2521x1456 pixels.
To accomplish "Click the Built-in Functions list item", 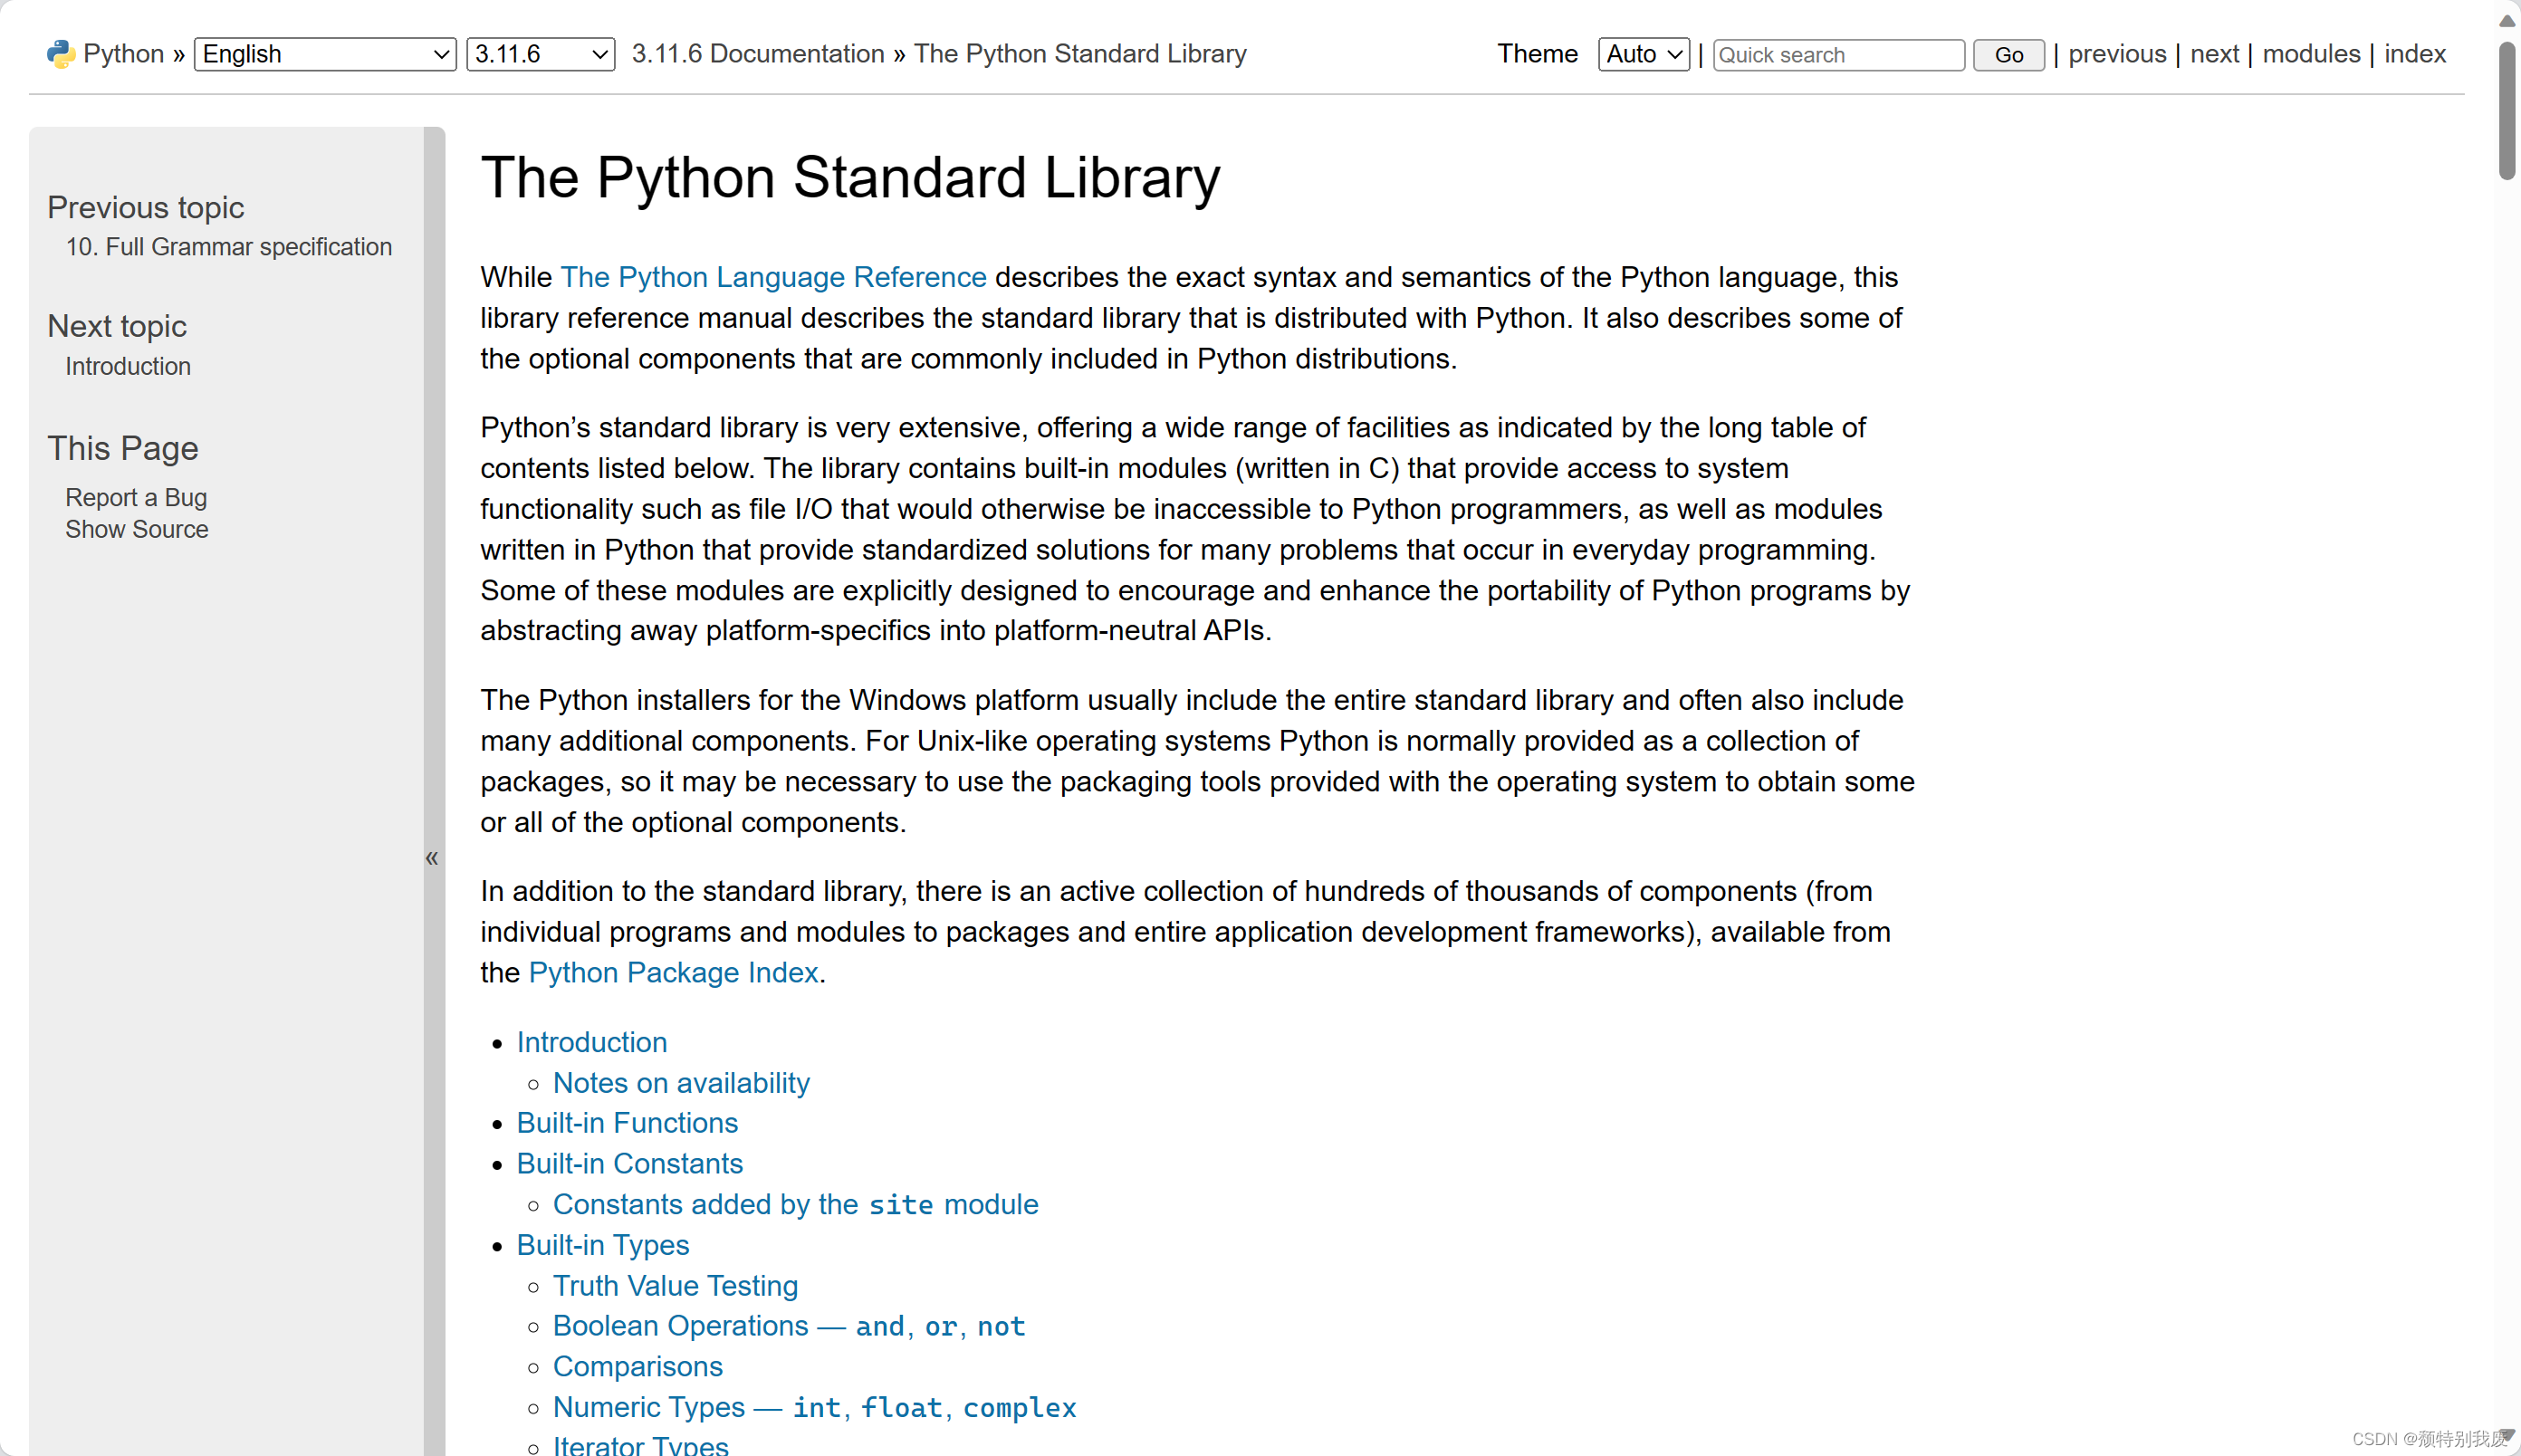I will [x=628, y=1122].
